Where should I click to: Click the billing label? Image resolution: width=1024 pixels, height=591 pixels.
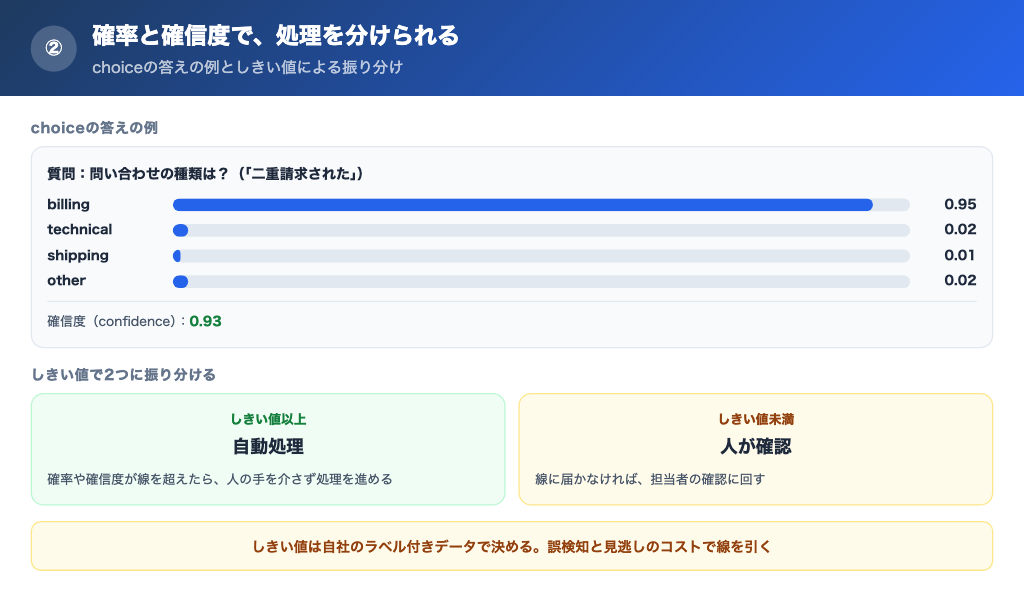(x=68, y=204)
